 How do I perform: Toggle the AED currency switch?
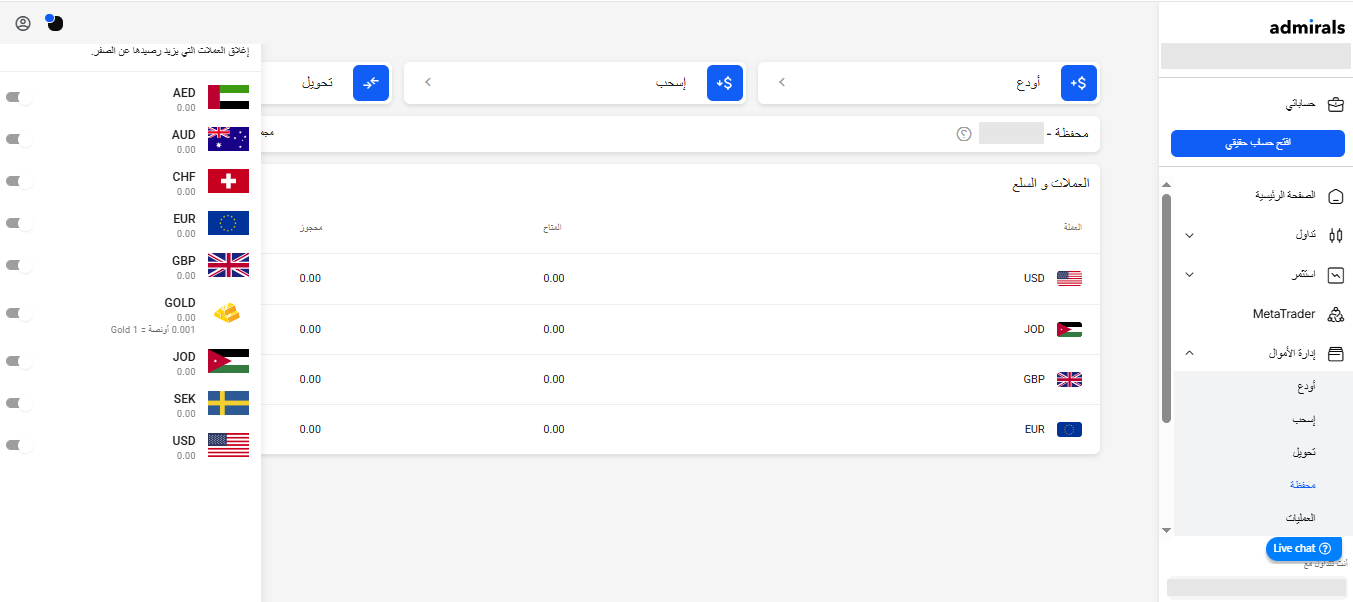(19, 98)
